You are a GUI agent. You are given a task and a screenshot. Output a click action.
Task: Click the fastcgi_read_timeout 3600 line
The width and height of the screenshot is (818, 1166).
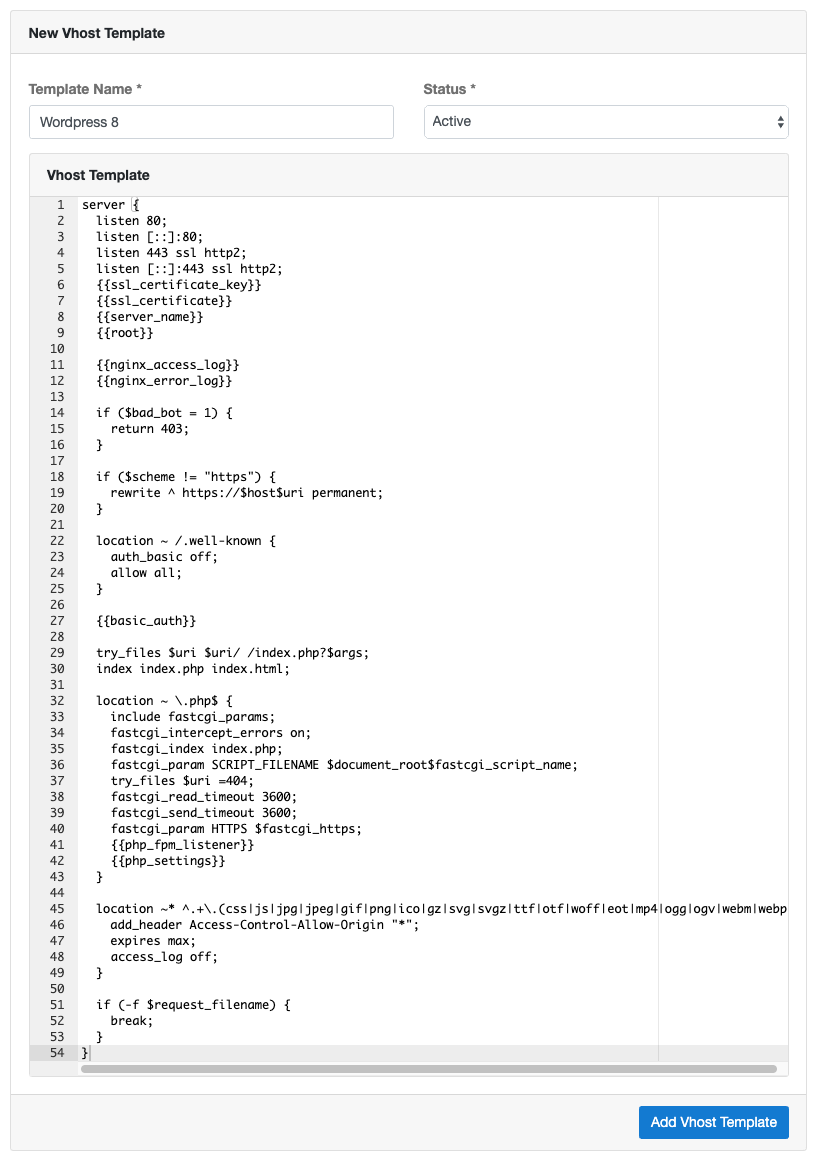click(204, 797)
